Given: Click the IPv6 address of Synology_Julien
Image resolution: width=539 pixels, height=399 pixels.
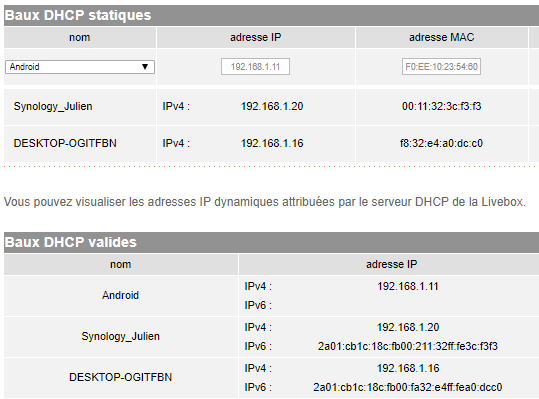Looking at the screenshot, I should 408,346.
